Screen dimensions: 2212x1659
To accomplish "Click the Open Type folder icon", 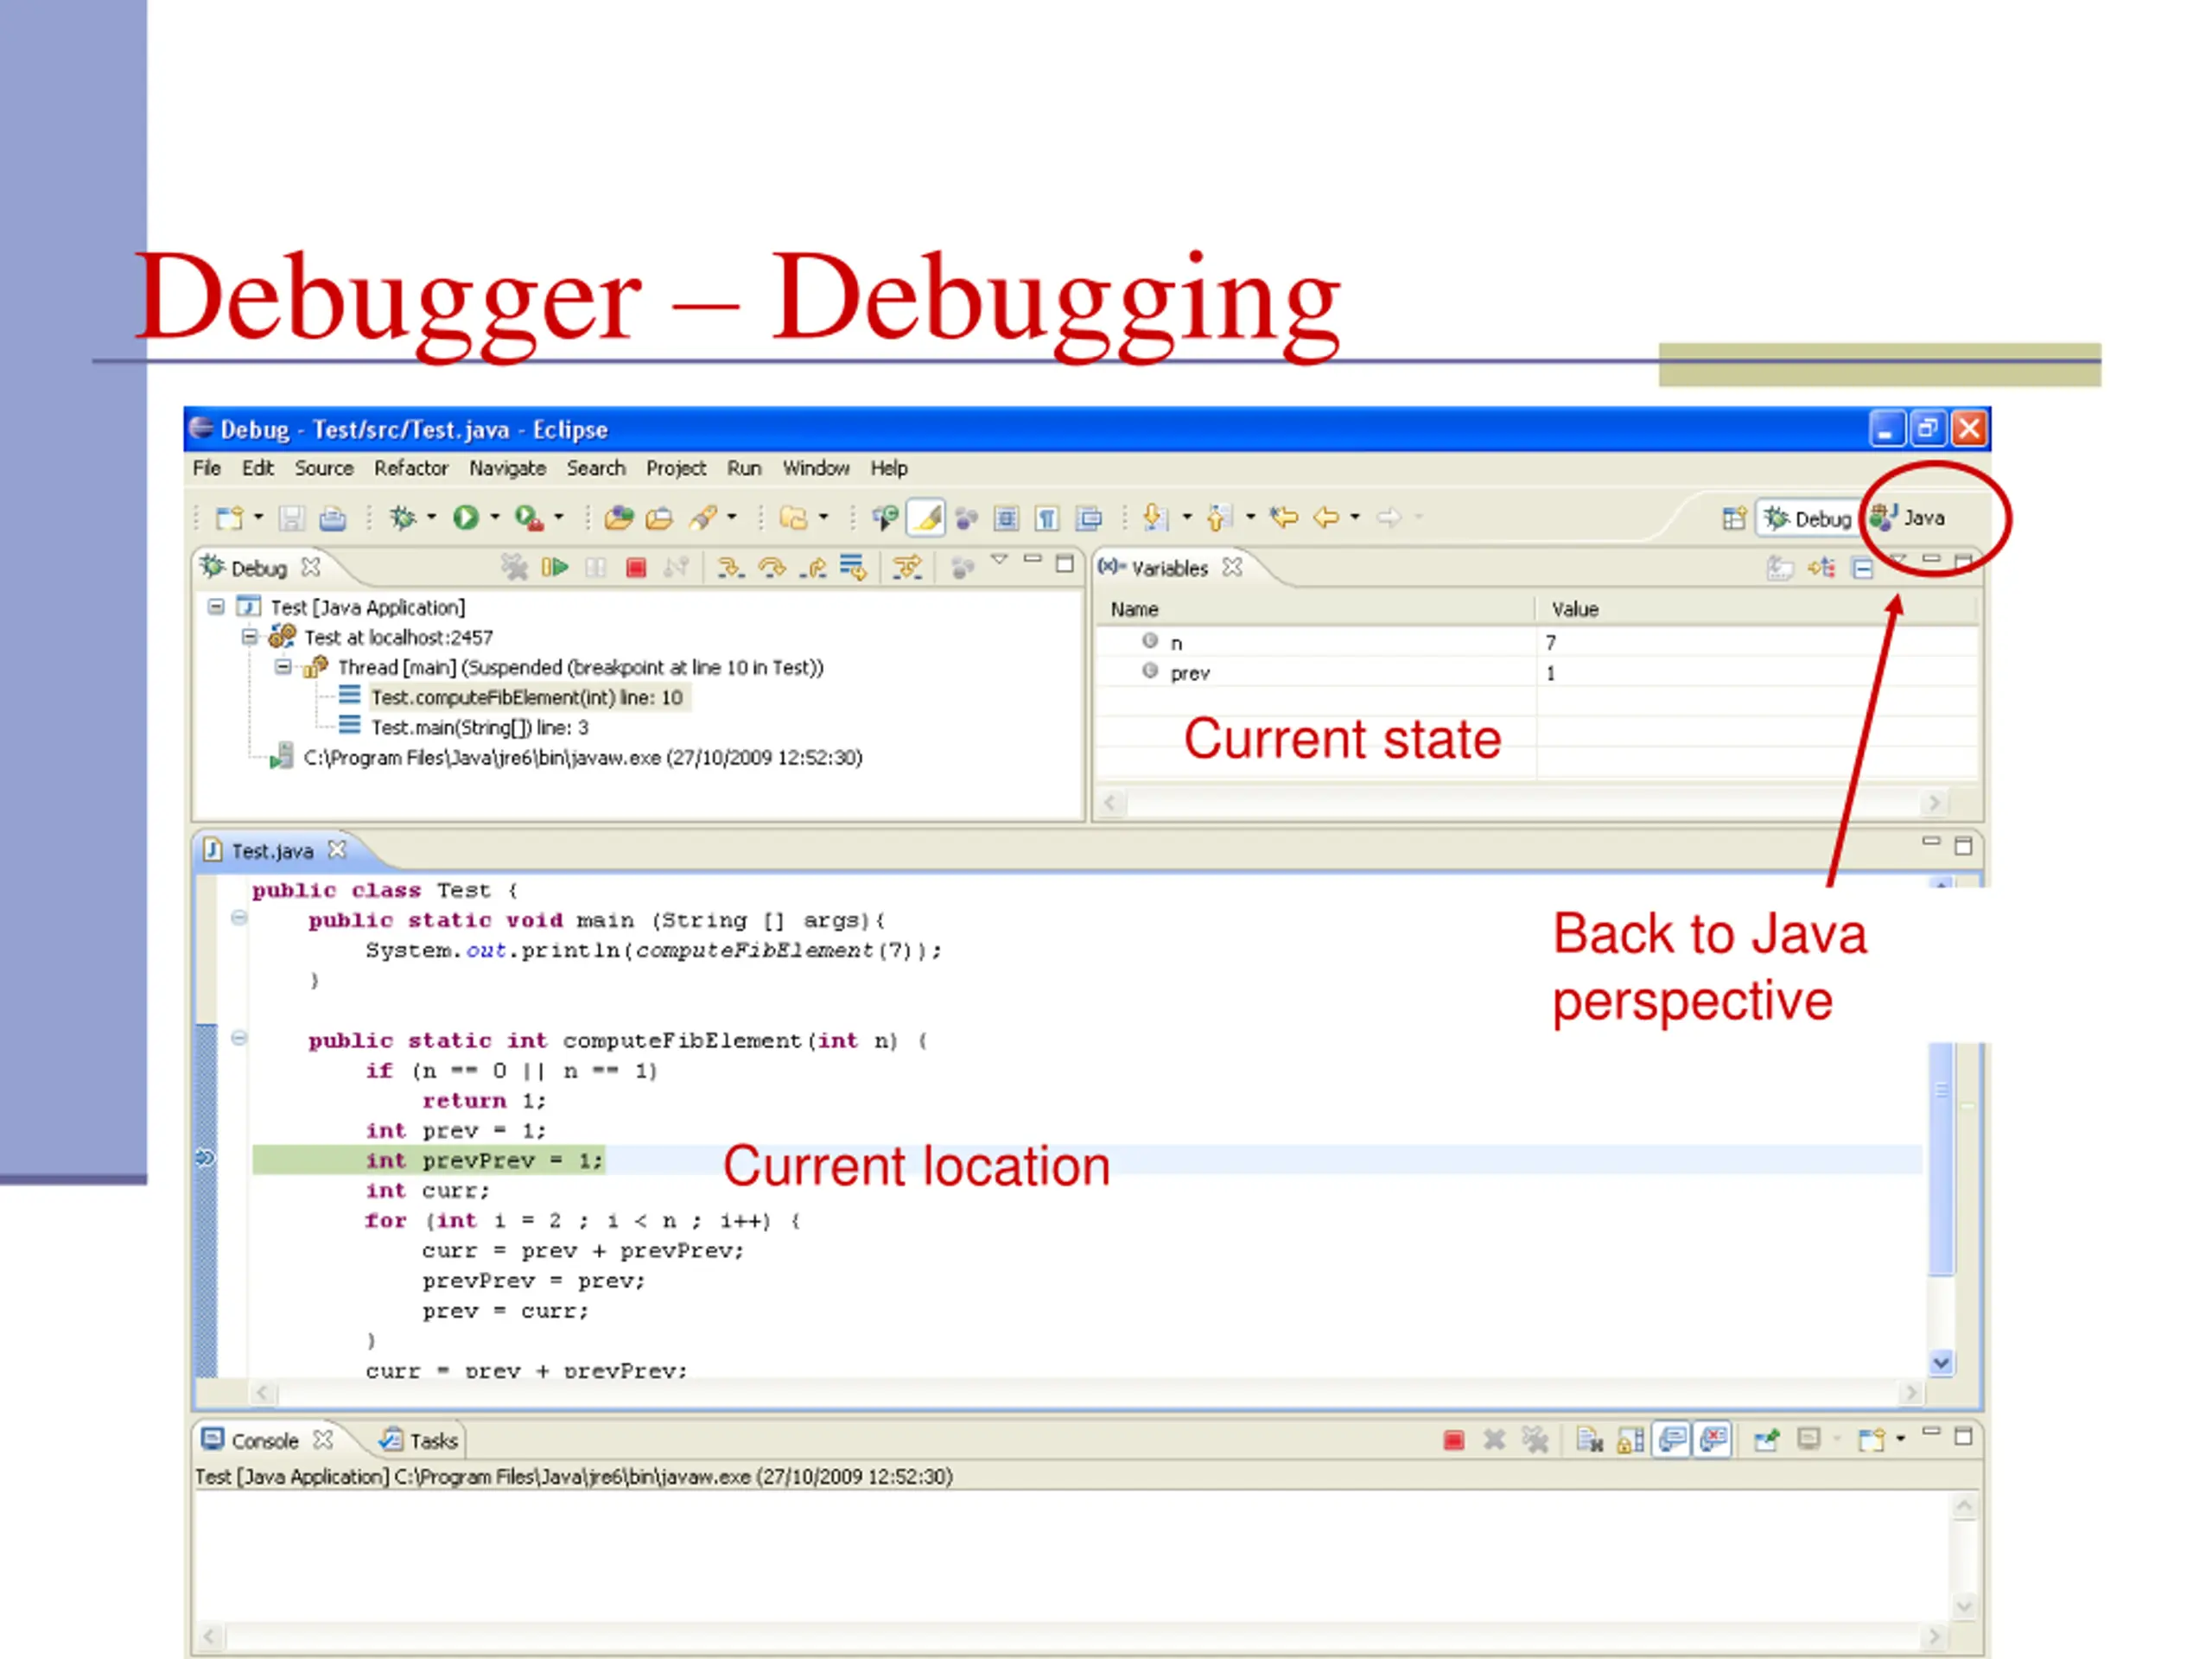I will click(x=620, y=517).
